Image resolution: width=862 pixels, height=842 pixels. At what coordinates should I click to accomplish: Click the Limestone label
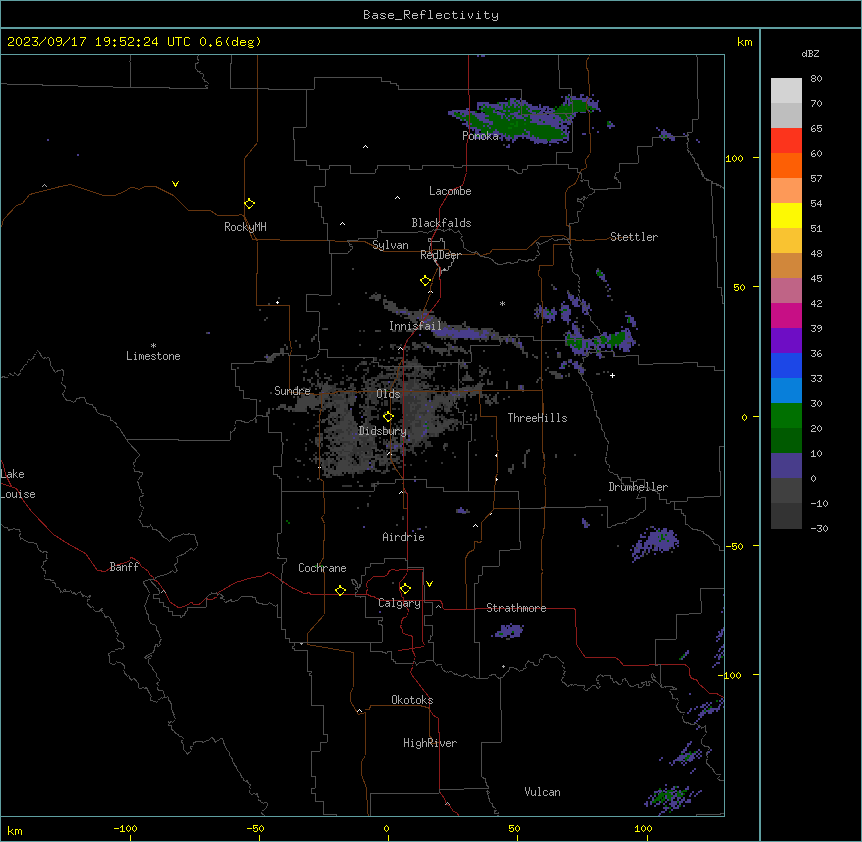pyautogui.click(x=153, y=356)
